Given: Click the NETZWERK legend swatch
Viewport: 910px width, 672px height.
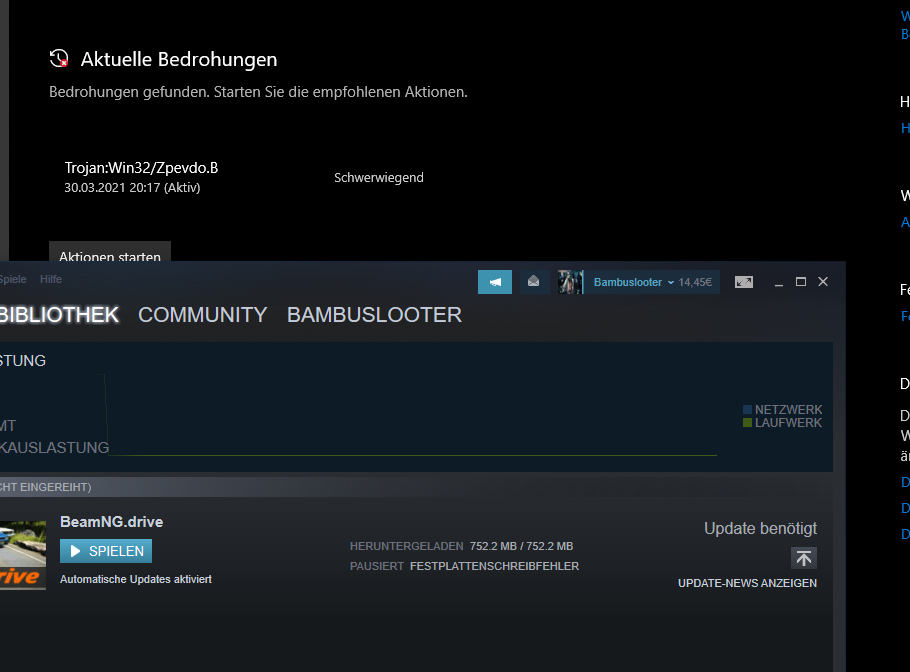Looking at the screenshot, I should coord(748,410).
